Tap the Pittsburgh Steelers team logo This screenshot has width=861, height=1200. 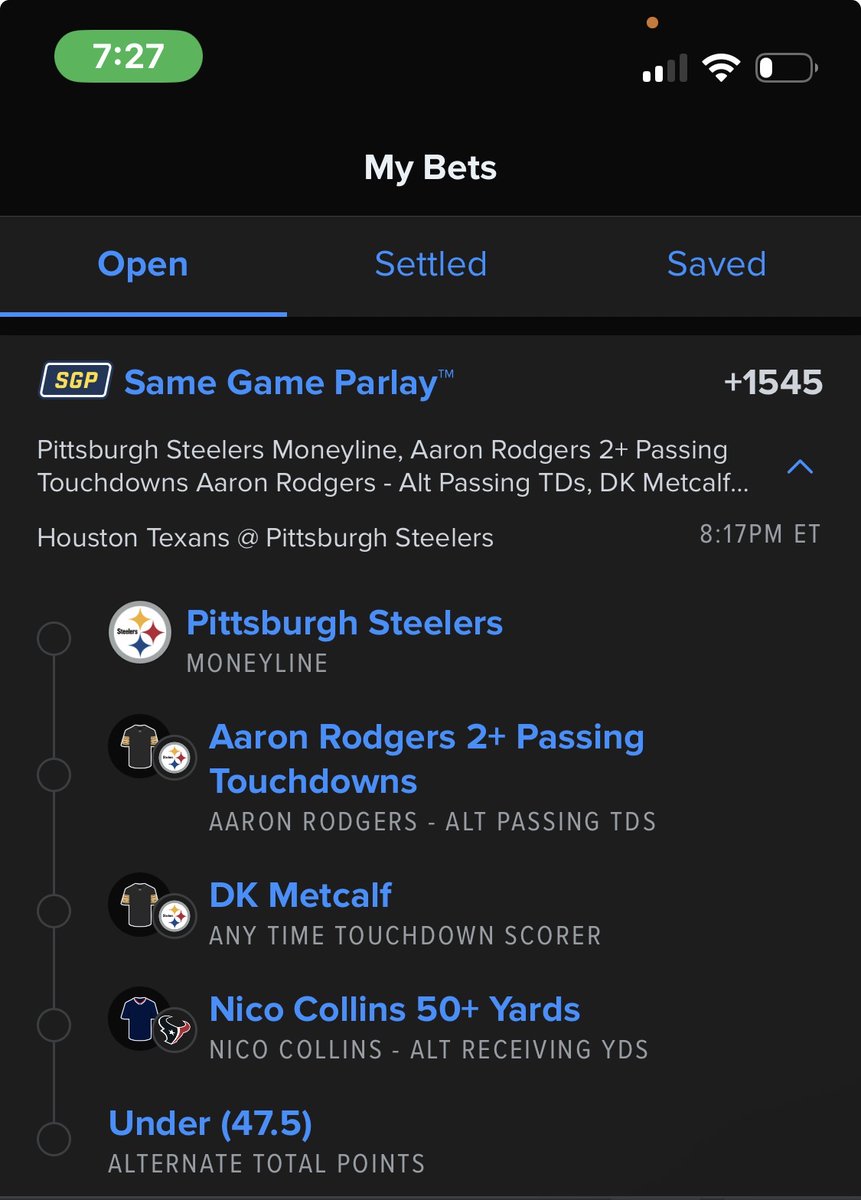click(140, 632)
